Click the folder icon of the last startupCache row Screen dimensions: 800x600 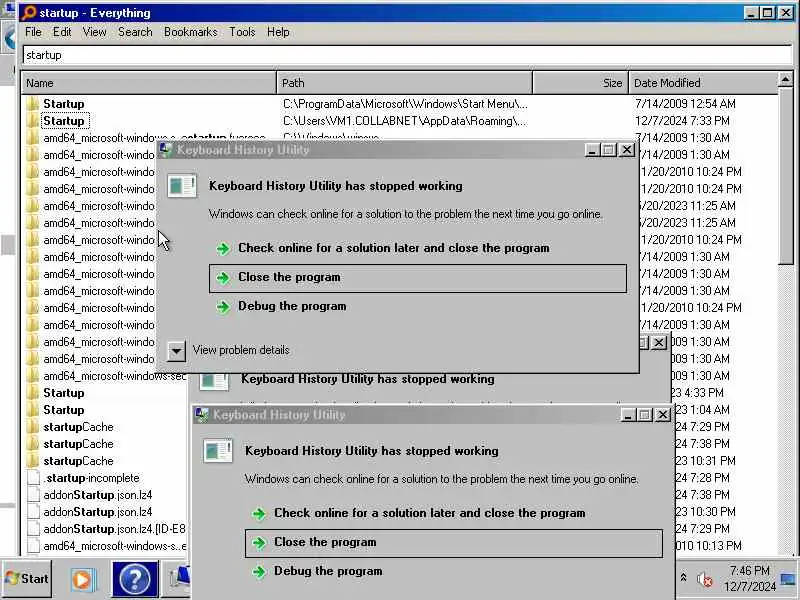(x=33, y=461)
